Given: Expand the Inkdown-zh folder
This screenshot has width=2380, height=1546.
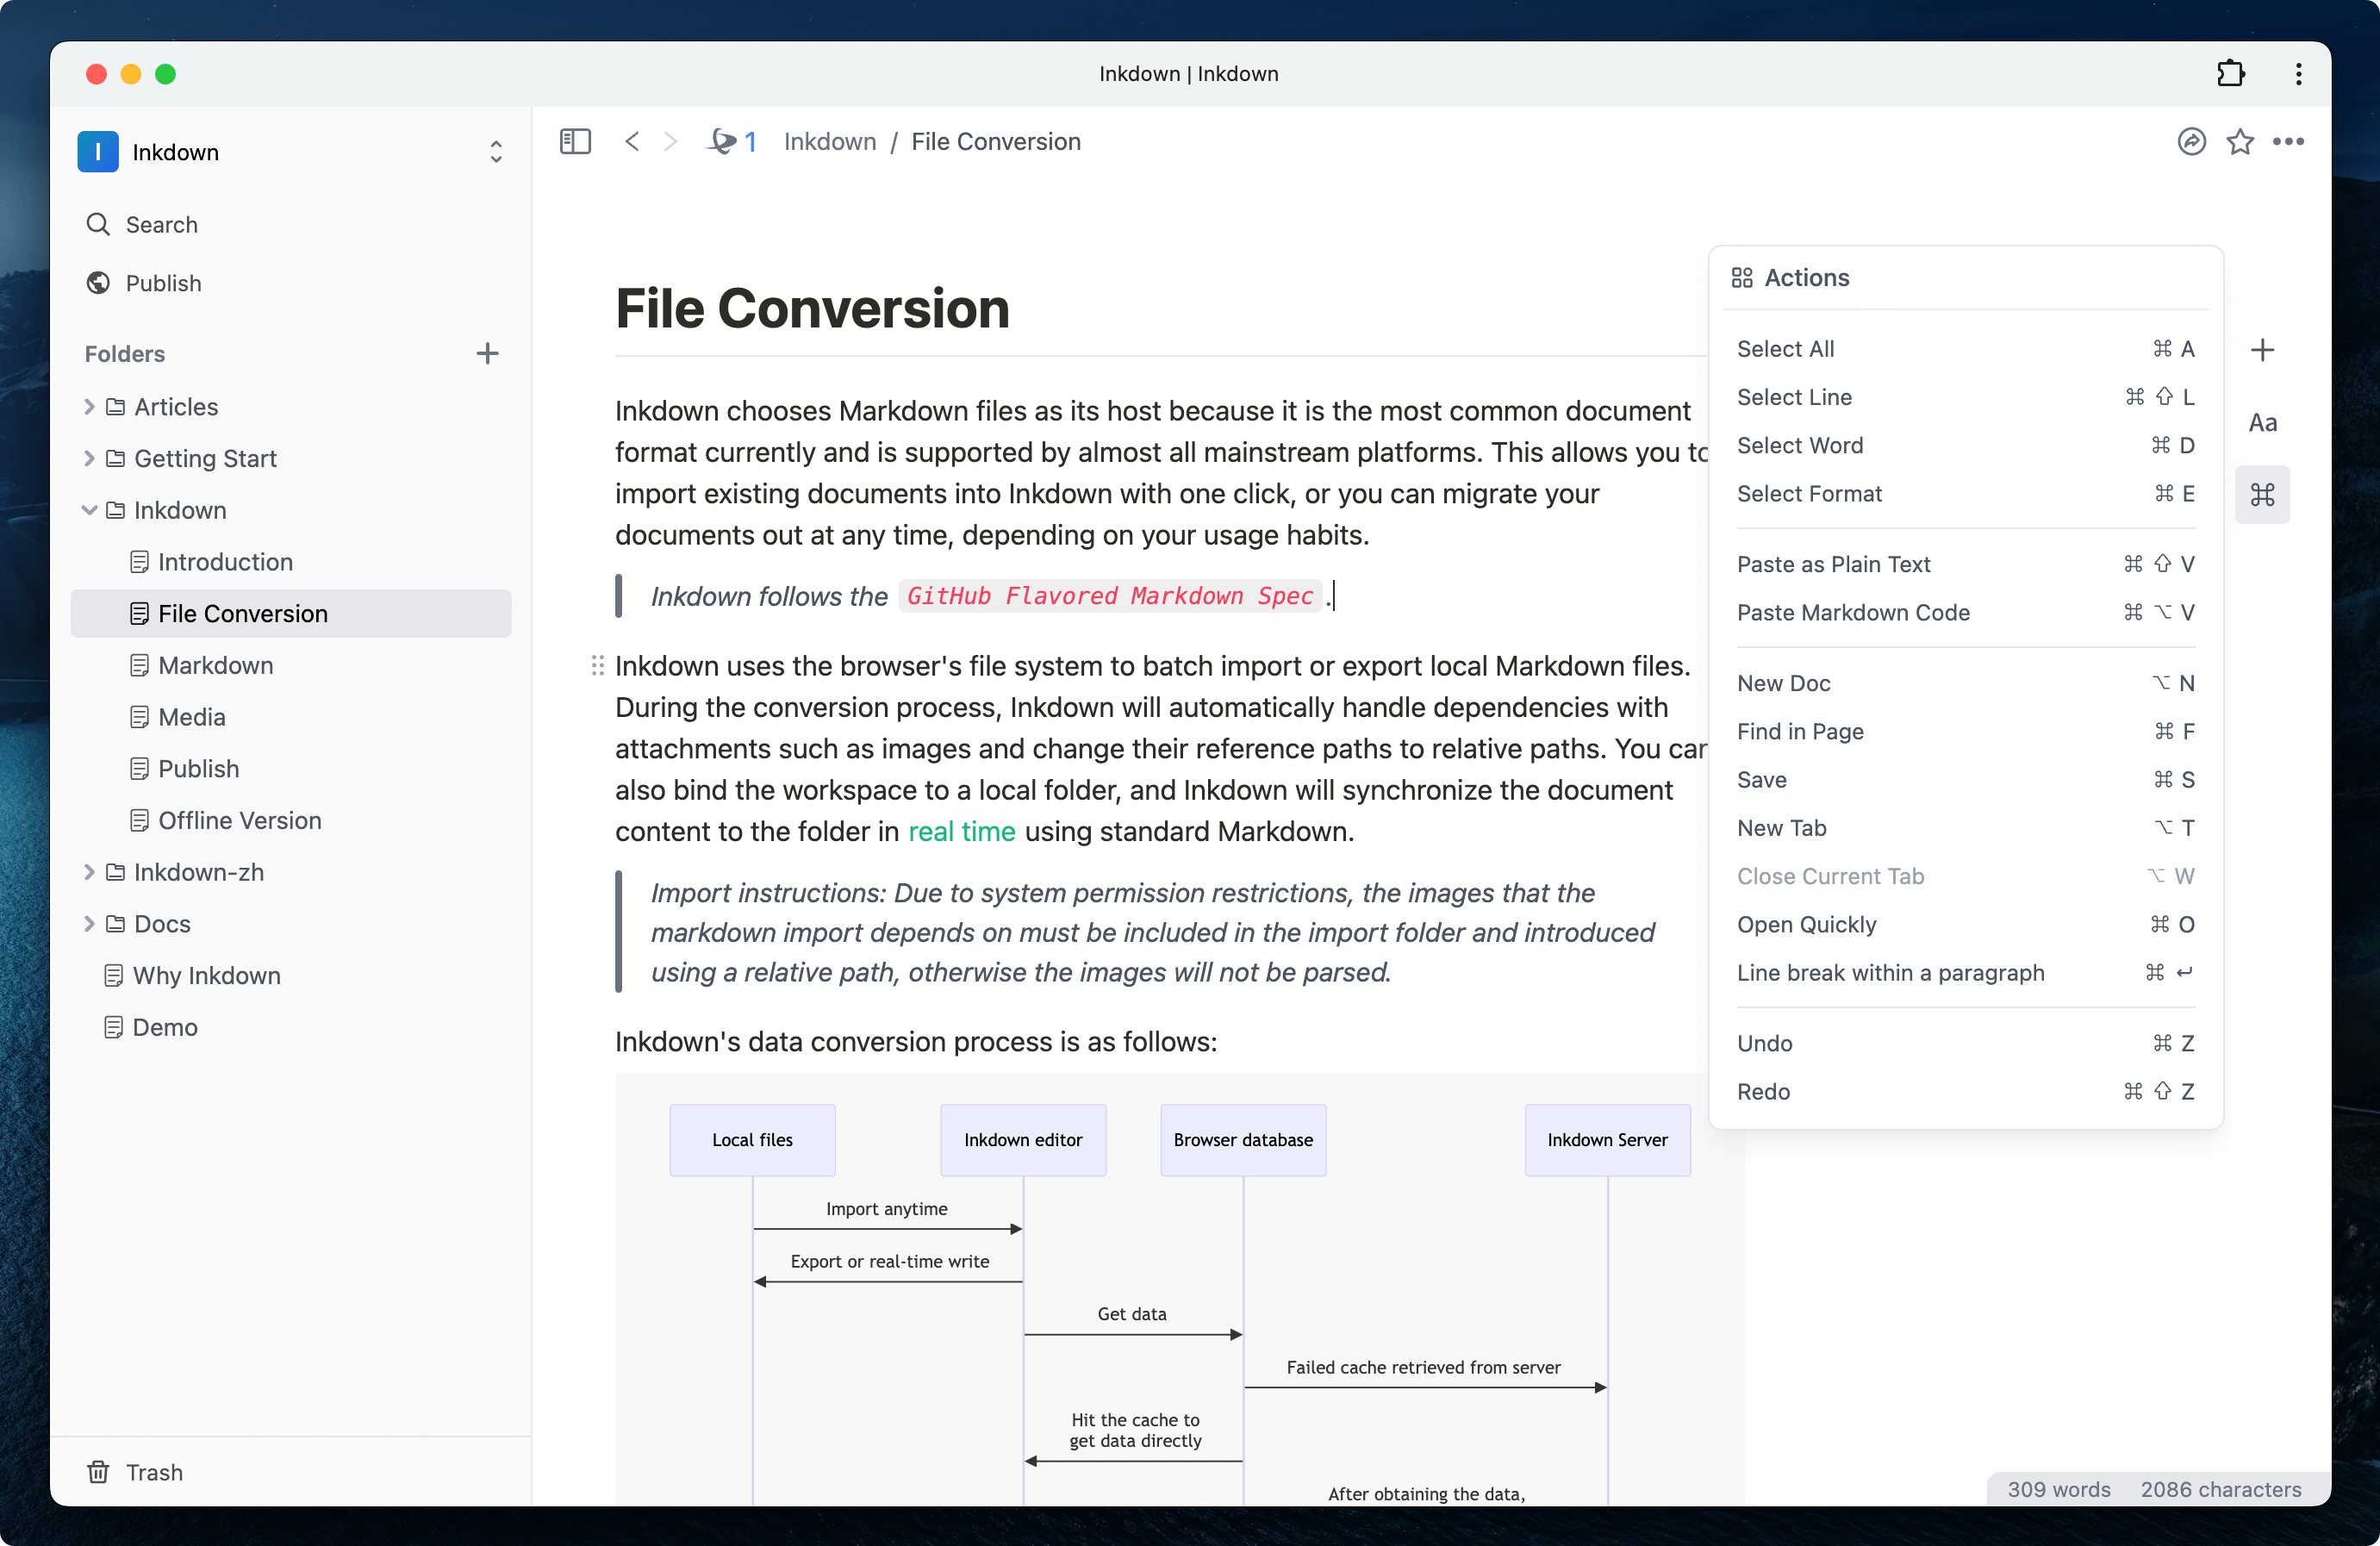Looking at the screenshot, I should [88, 872].
